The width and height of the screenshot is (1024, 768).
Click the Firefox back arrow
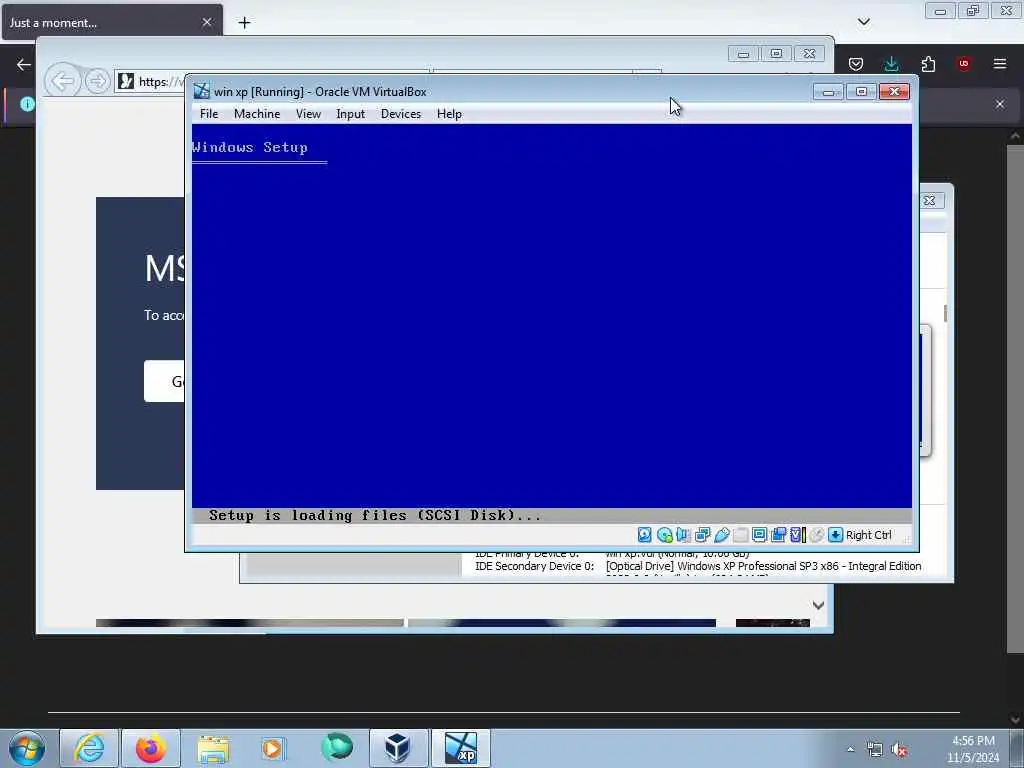point(24,64)
